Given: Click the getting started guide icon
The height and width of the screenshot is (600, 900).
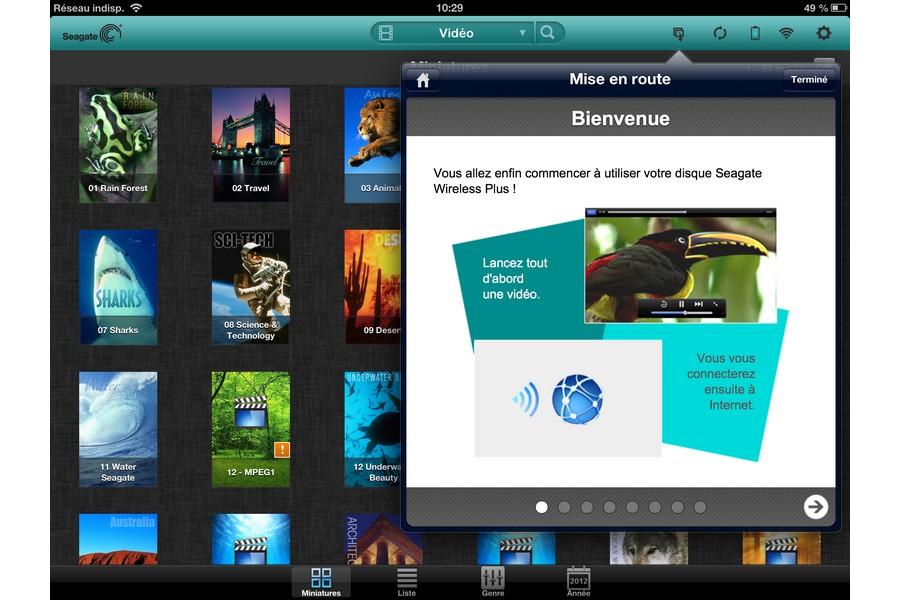Looking at the screenshot, I should tap(678, 34).
